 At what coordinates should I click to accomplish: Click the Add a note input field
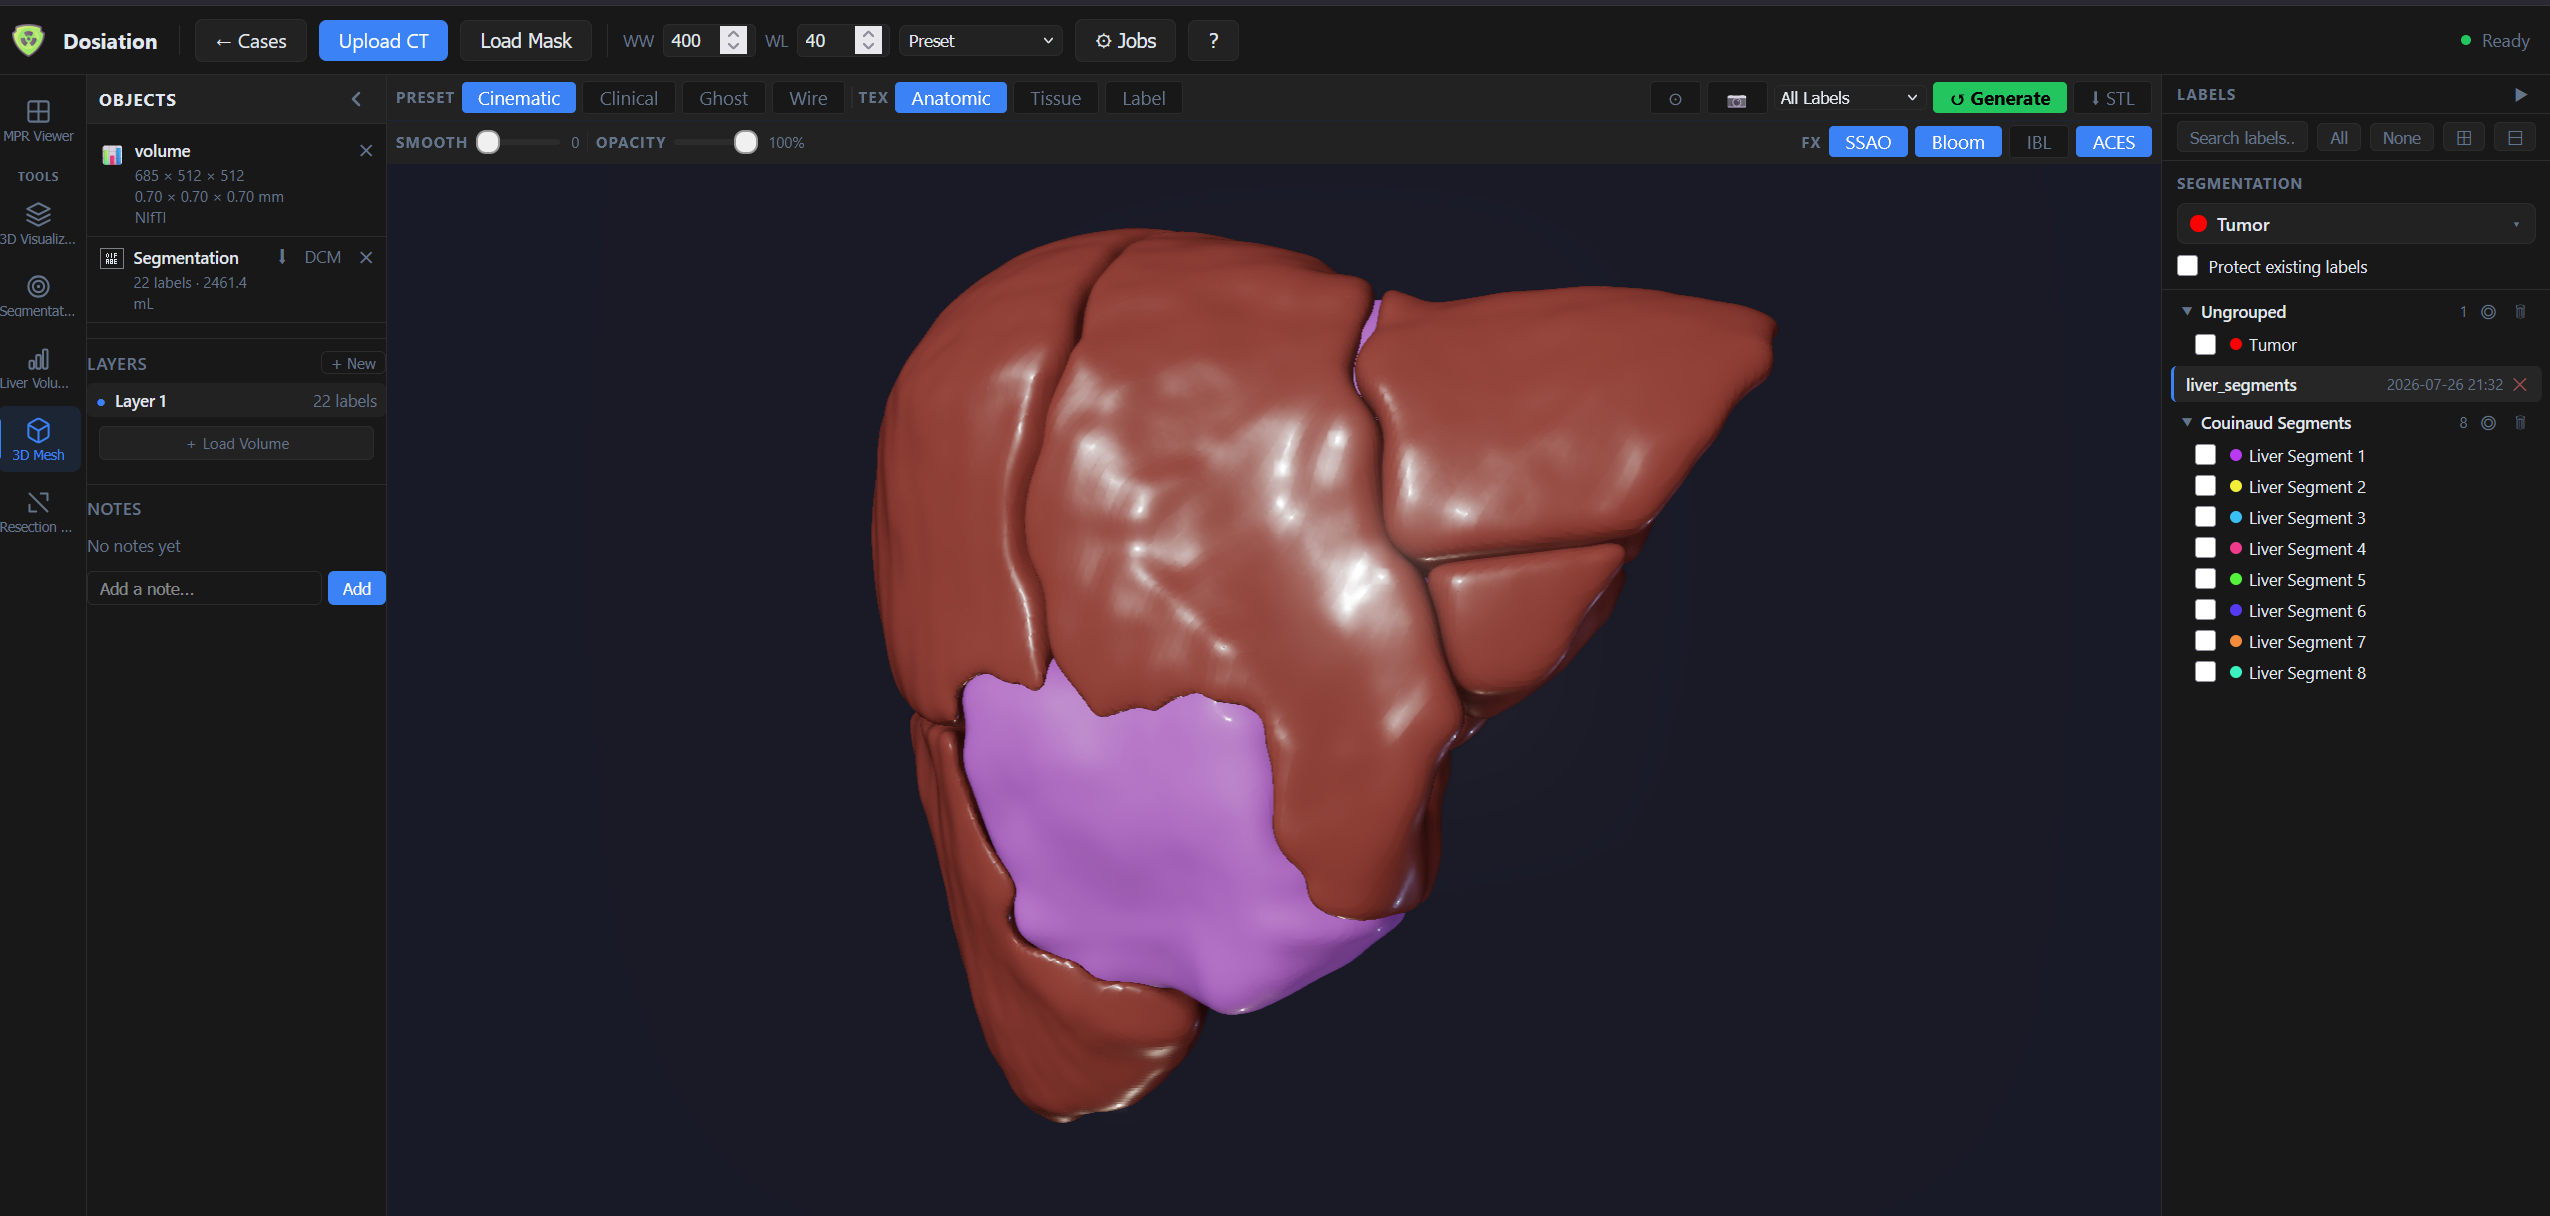point(204,589)
